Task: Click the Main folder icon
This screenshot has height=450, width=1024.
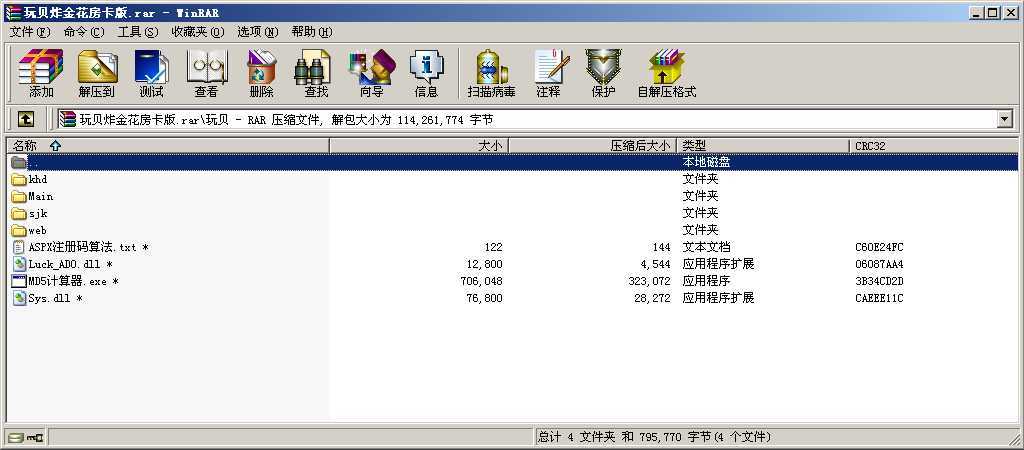Action: pos(19,196)
